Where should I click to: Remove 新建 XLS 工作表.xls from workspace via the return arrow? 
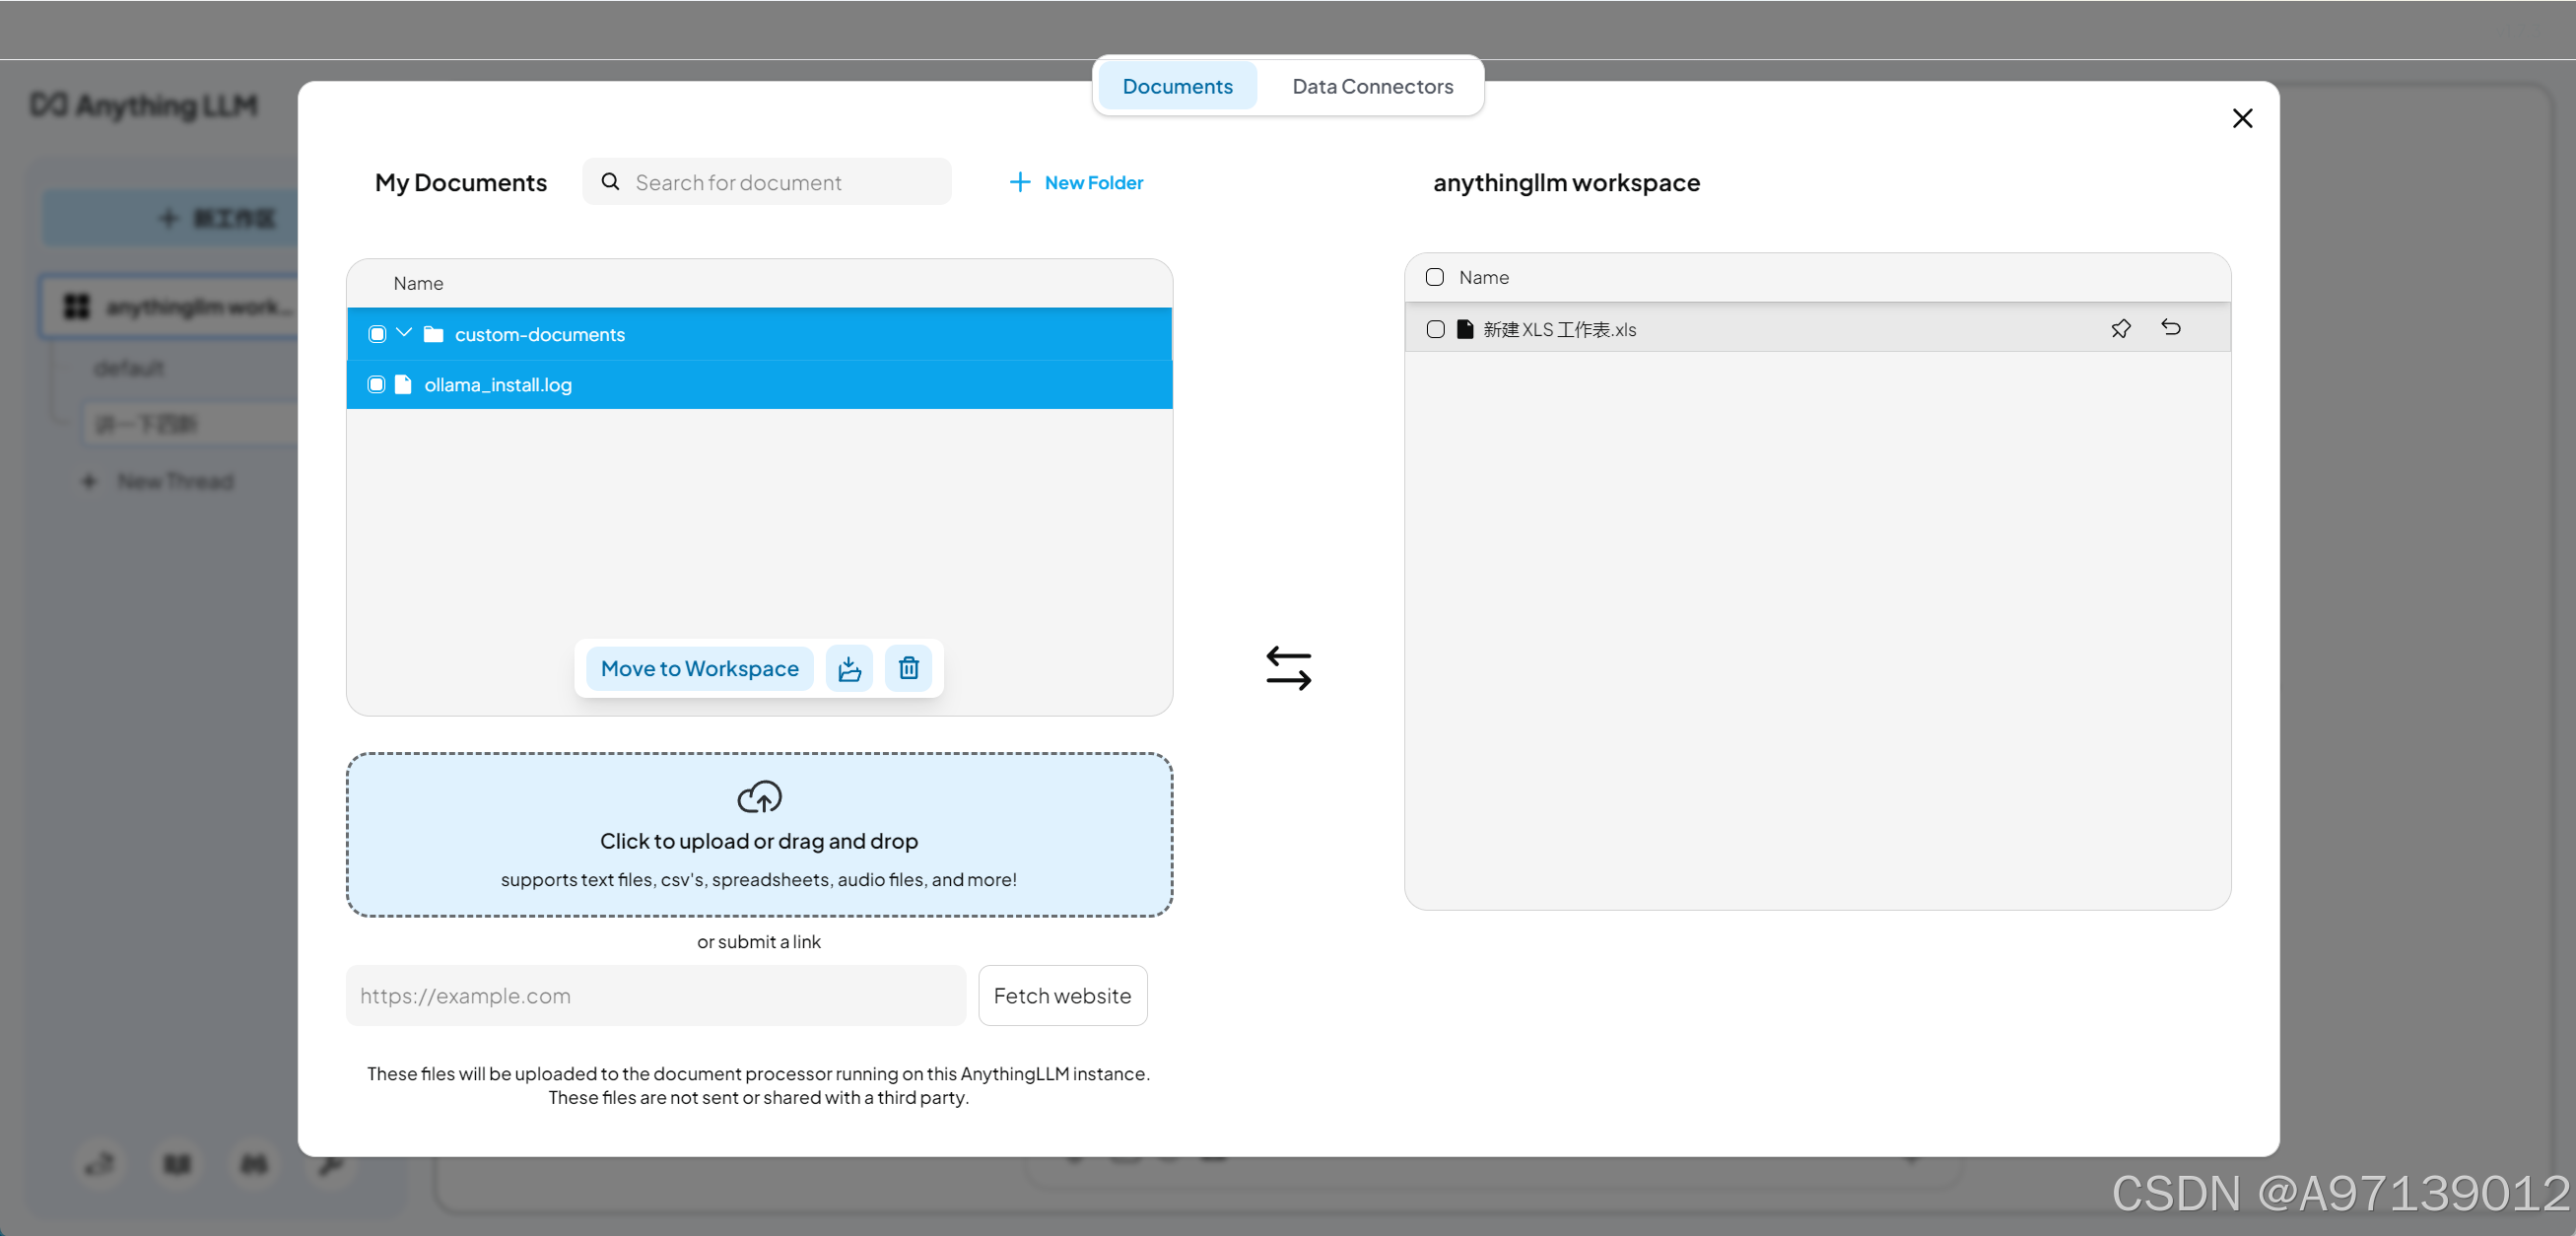(2170, 327)
